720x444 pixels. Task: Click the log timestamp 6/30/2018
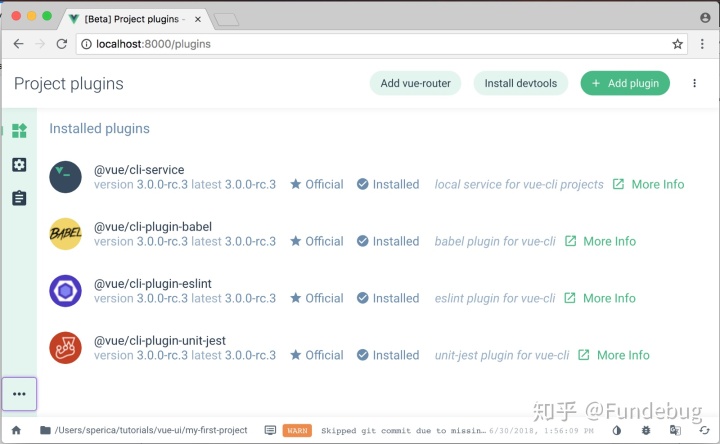pyautogui.click(x=541, y=431)
